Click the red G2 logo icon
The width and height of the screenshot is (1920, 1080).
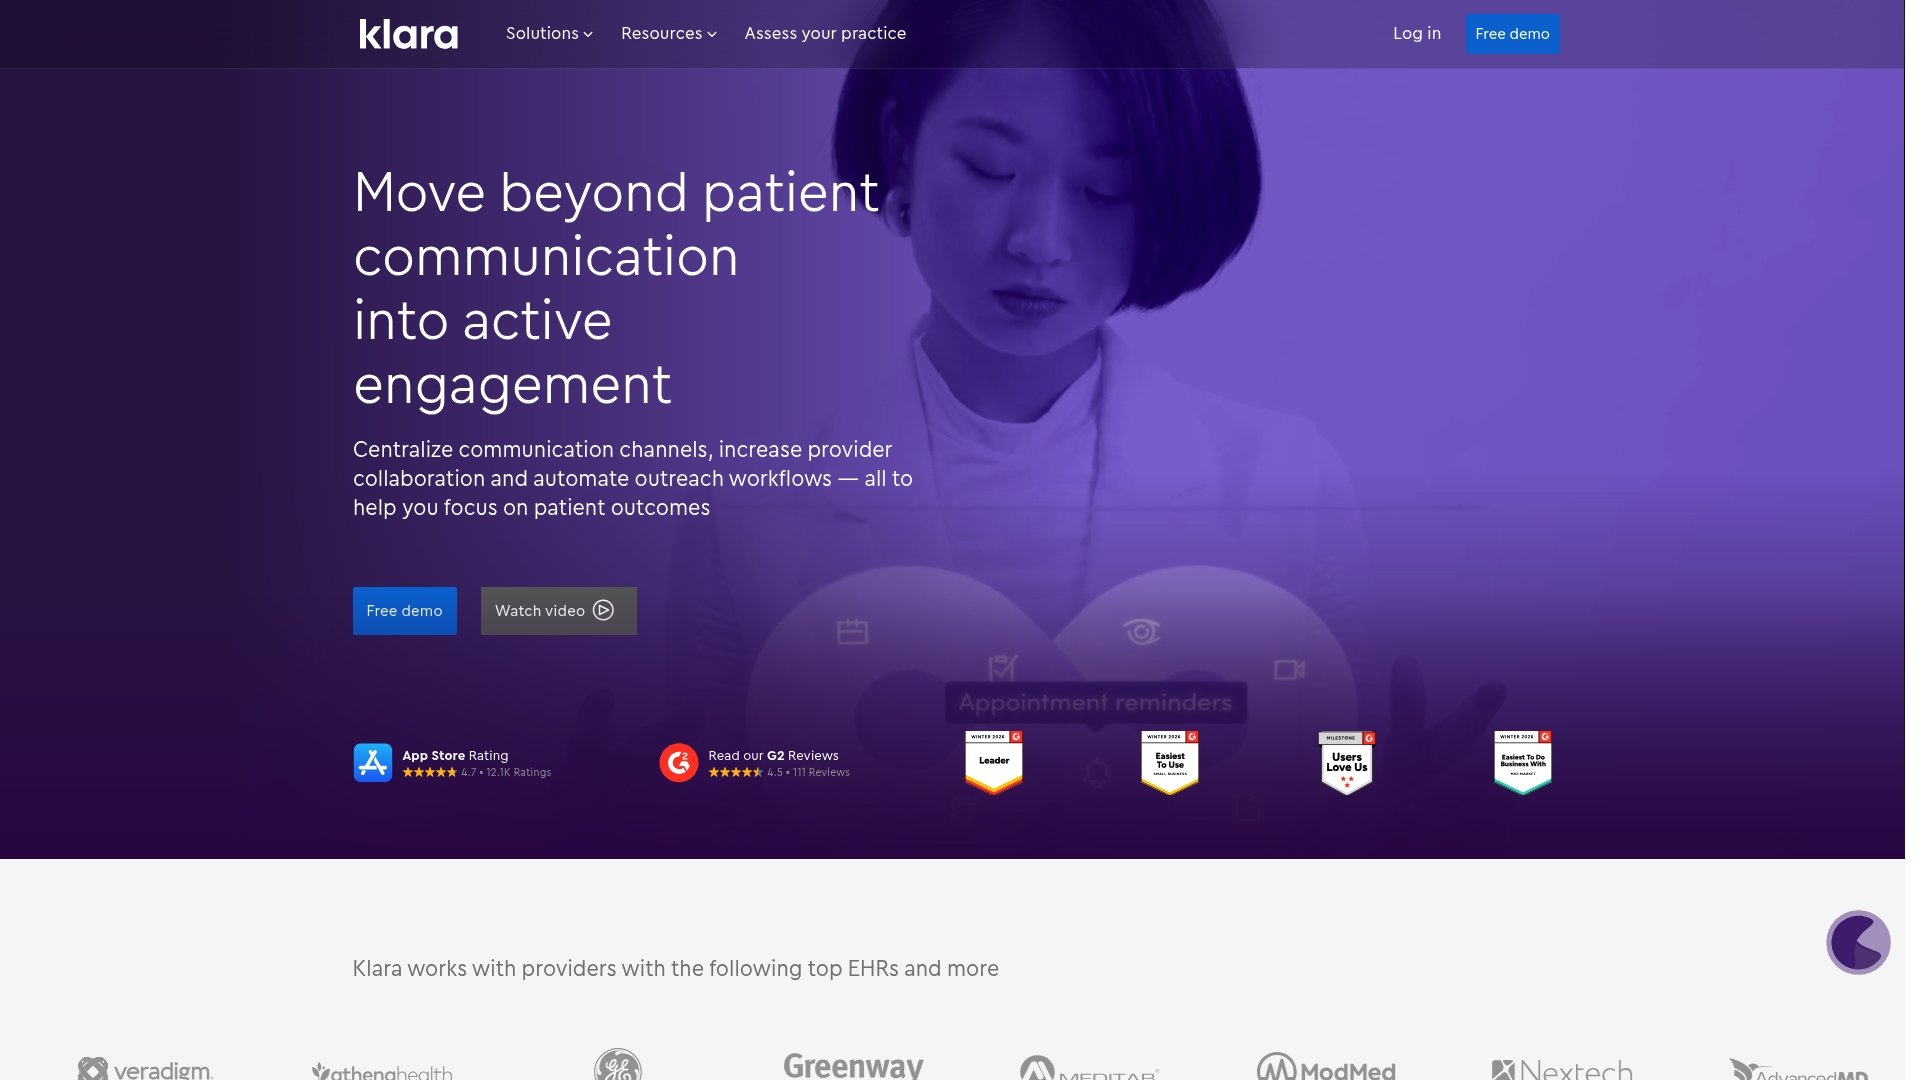click(x=678, y=763)
